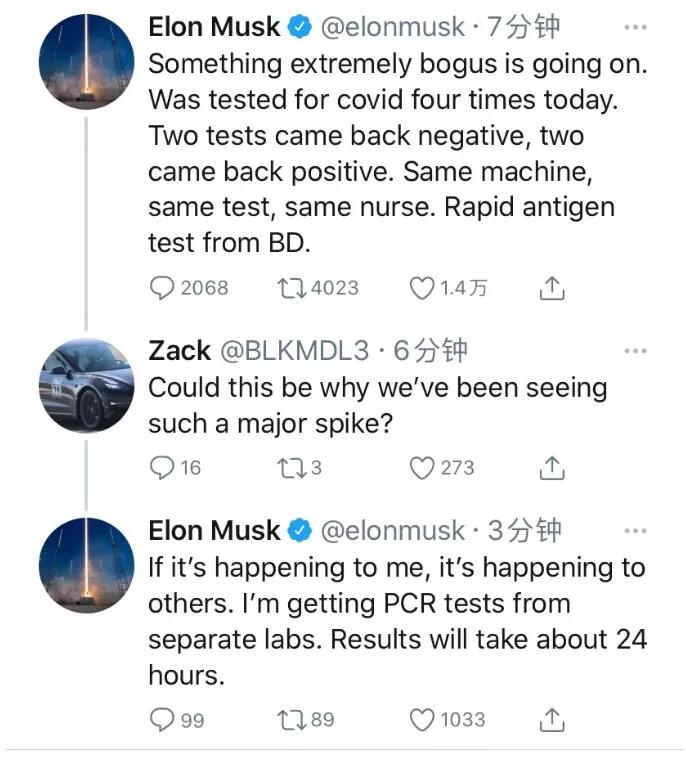Share the PCR tests tweet
Viewport: 686px width, 757px height.
click(x=552, y=719)
